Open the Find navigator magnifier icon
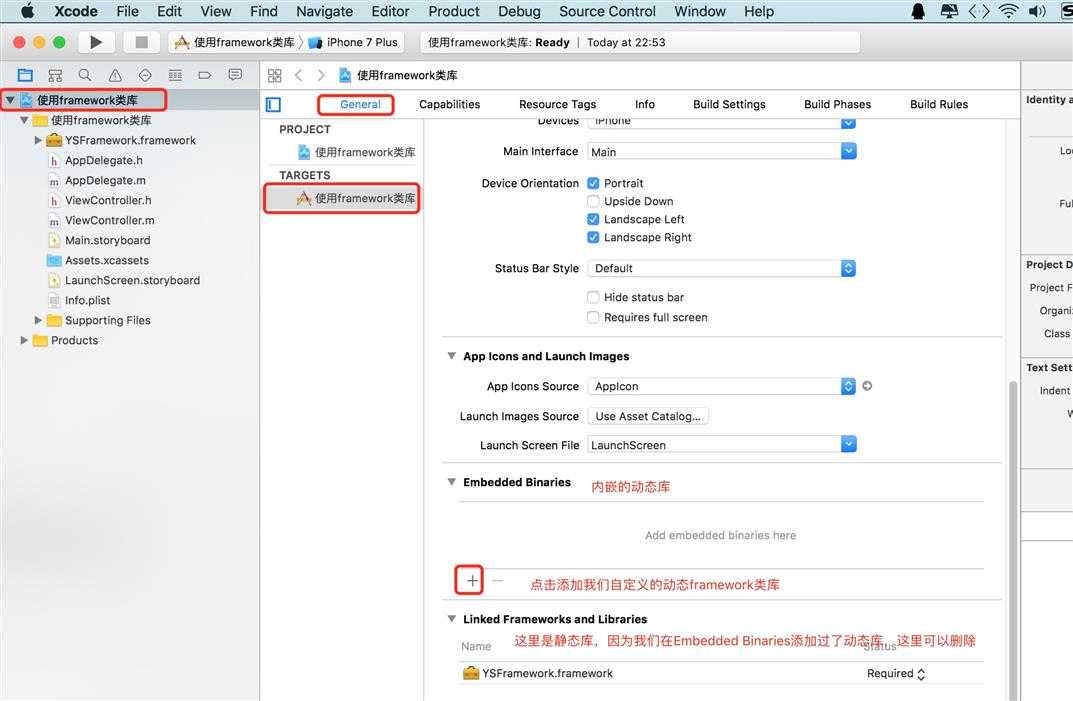 pyautogui.click(x=85, y=75)
